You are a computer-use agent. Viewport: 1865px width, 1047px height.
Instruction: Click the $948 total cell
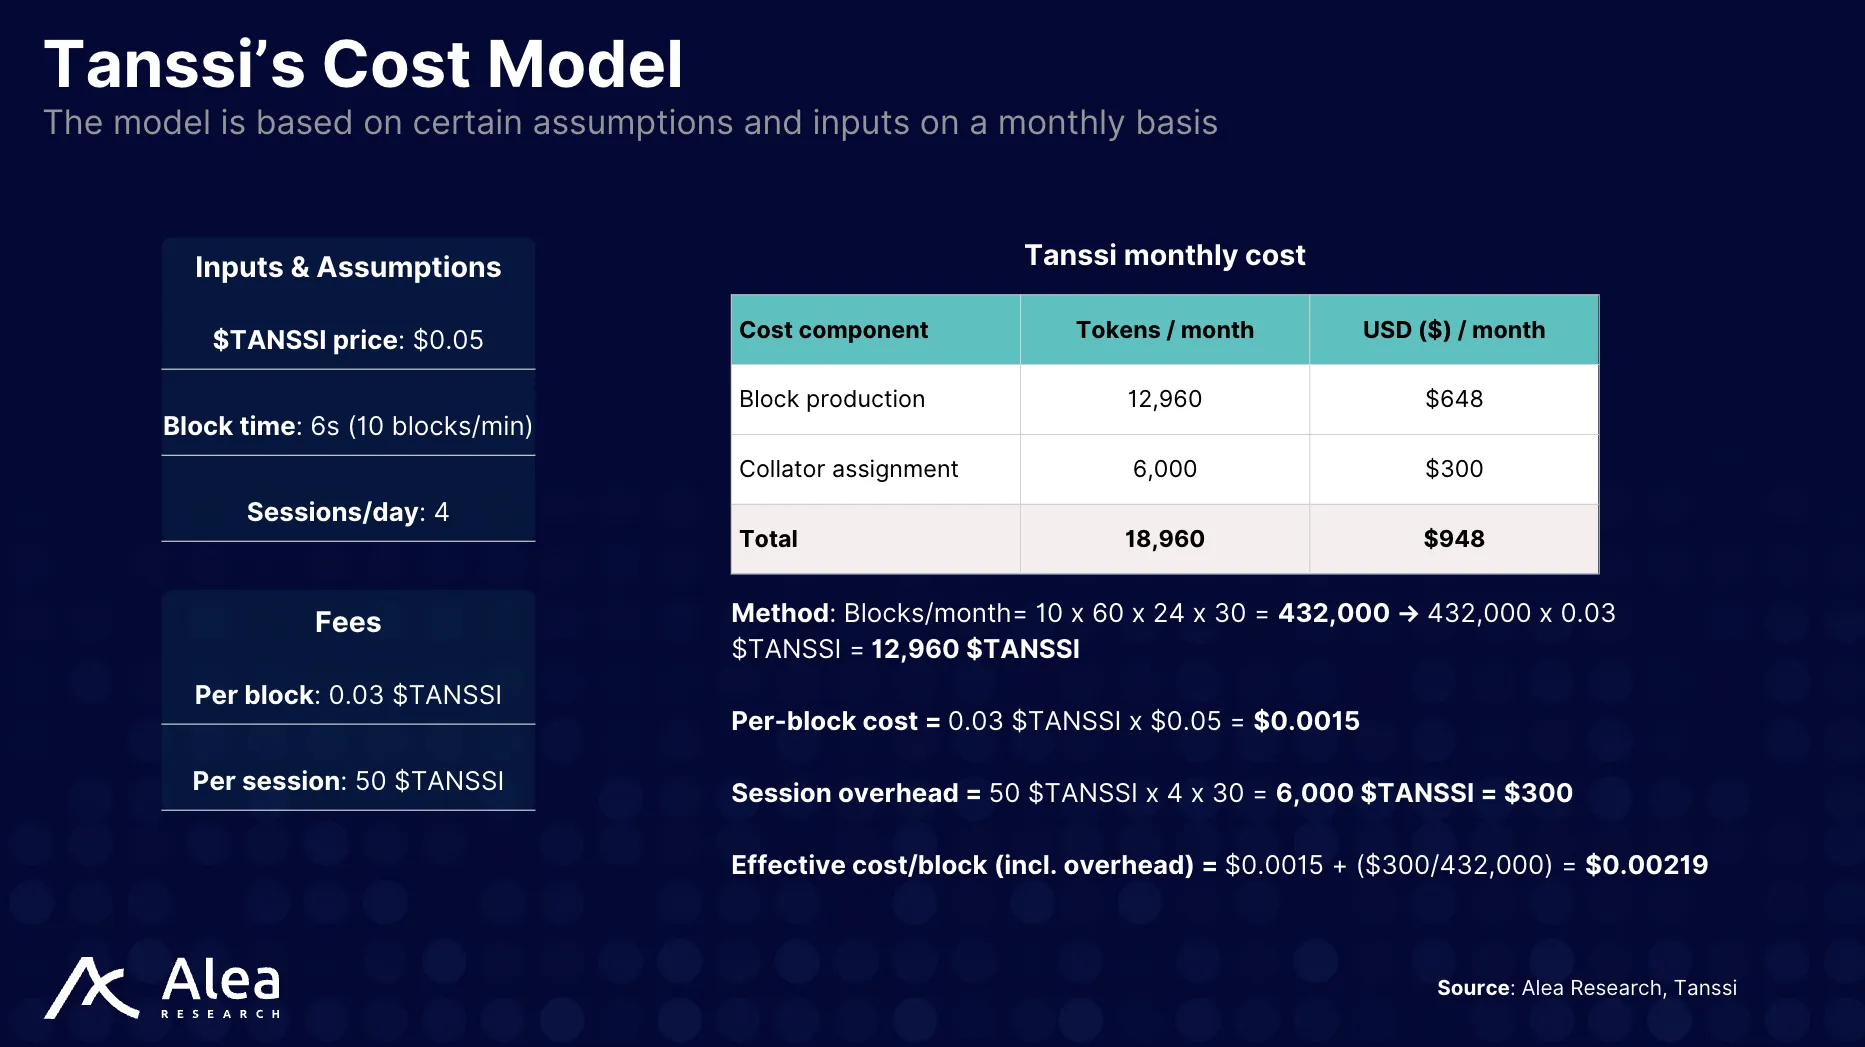click(x=1453, y=539)
